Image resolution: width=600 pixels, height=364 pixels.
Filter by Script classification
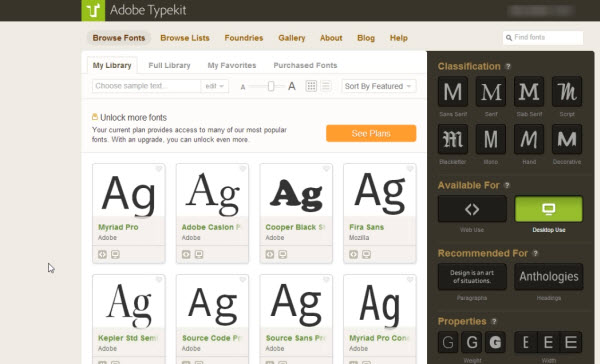click(567, 91)
